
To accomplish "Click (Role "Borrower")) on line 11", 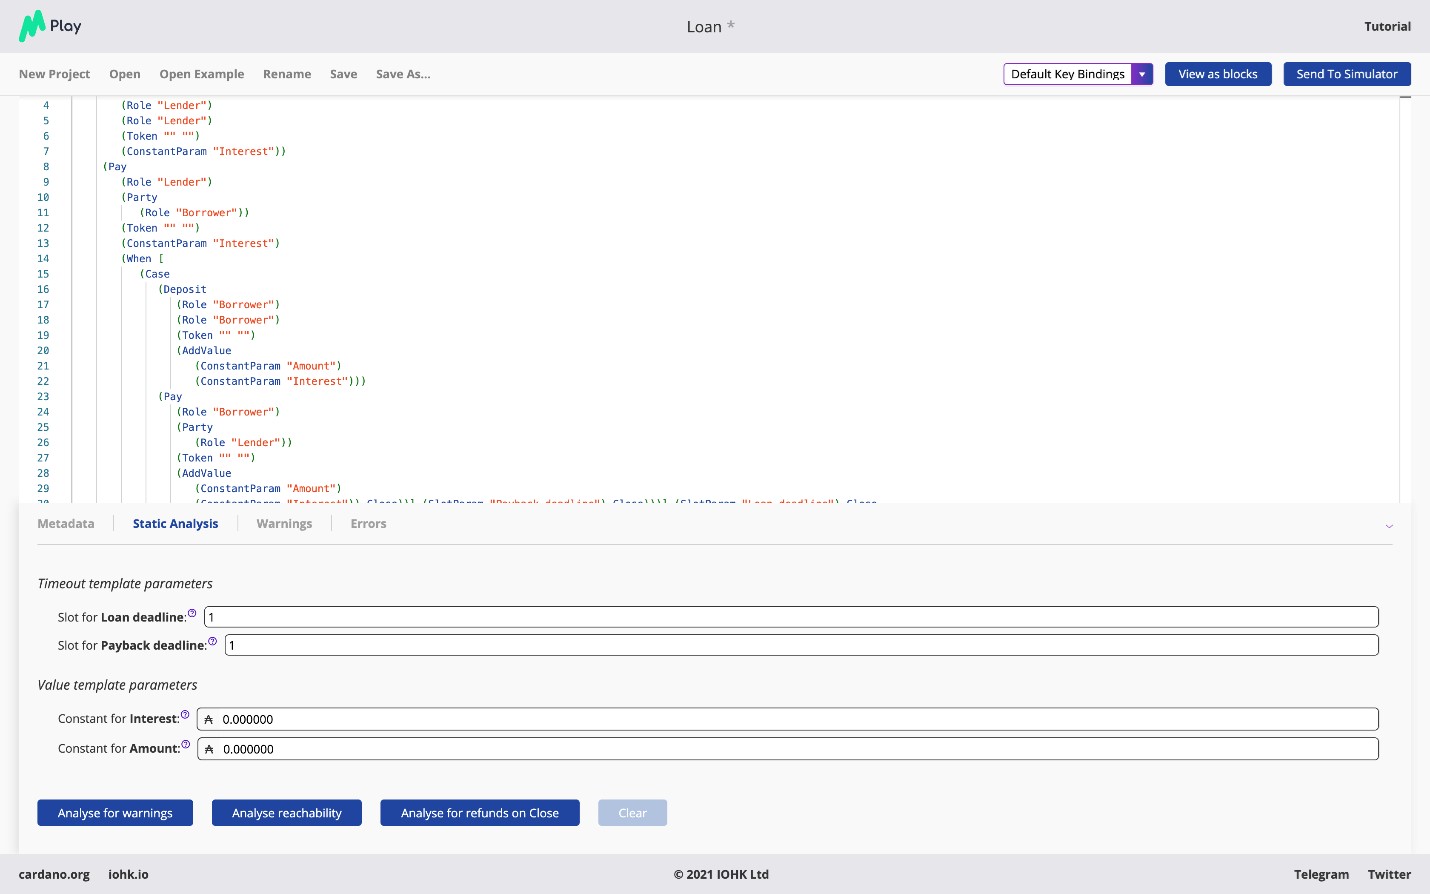I will [x=195, y=213].
